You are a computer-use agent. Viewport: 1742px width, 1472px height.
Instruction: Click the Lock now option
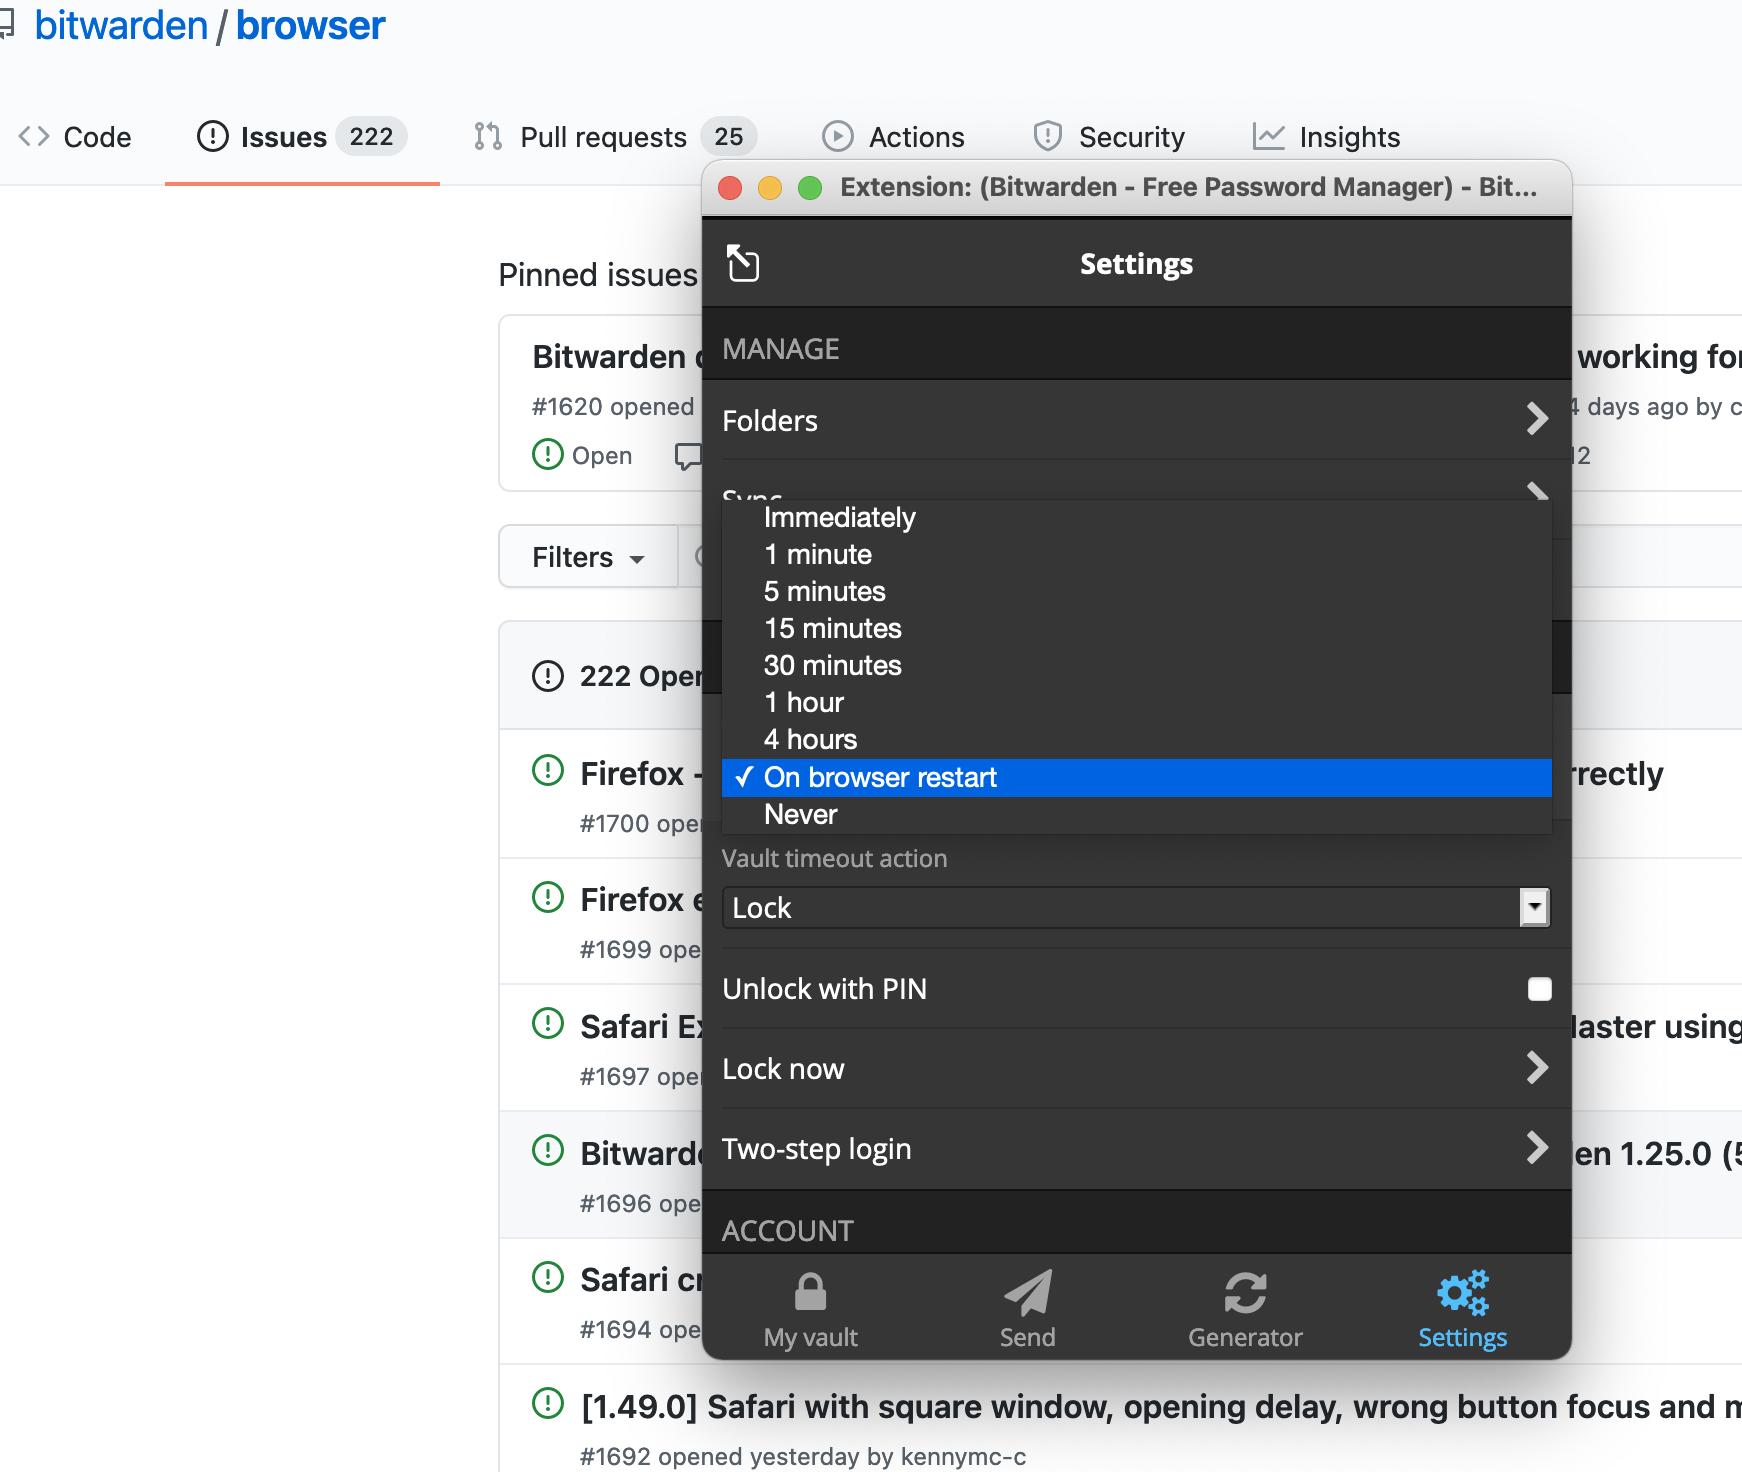[x=1136, y=1068]
